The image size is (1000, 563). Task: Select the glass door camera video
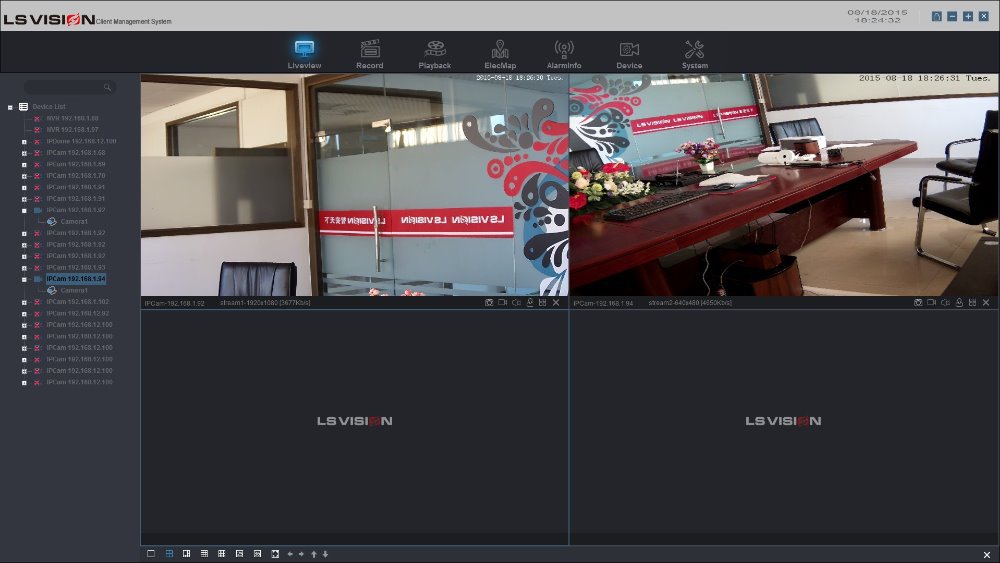pyautogui.click(x=355, y=185)
